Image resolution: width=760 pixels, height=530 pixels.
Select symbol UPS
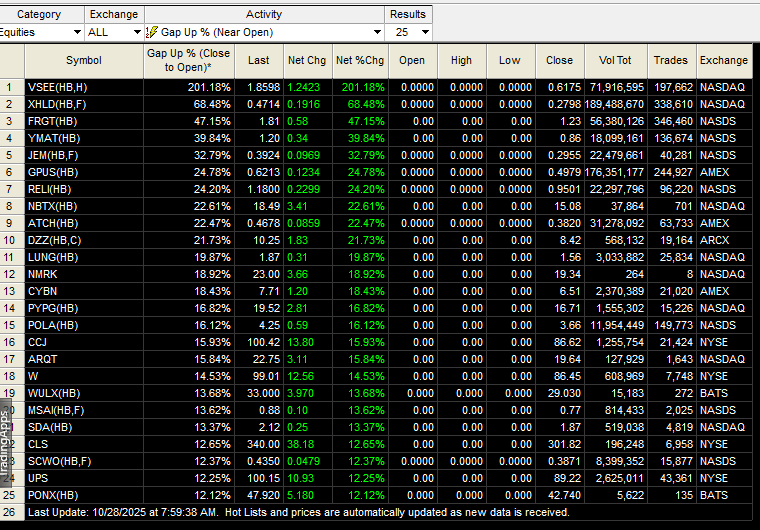point(38,478)
